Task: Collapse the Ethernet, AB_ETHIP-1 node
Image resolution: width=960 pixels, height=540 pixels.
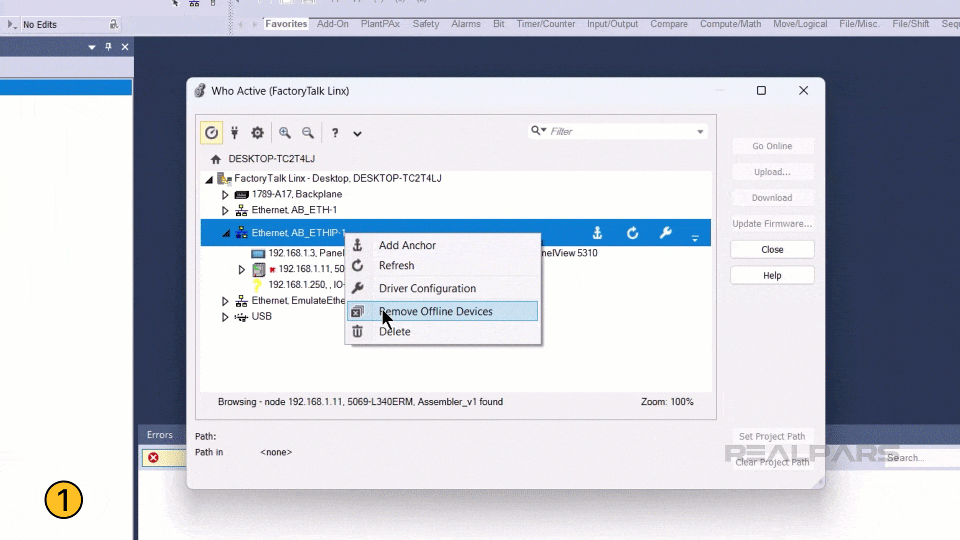Action: point(226,233)
